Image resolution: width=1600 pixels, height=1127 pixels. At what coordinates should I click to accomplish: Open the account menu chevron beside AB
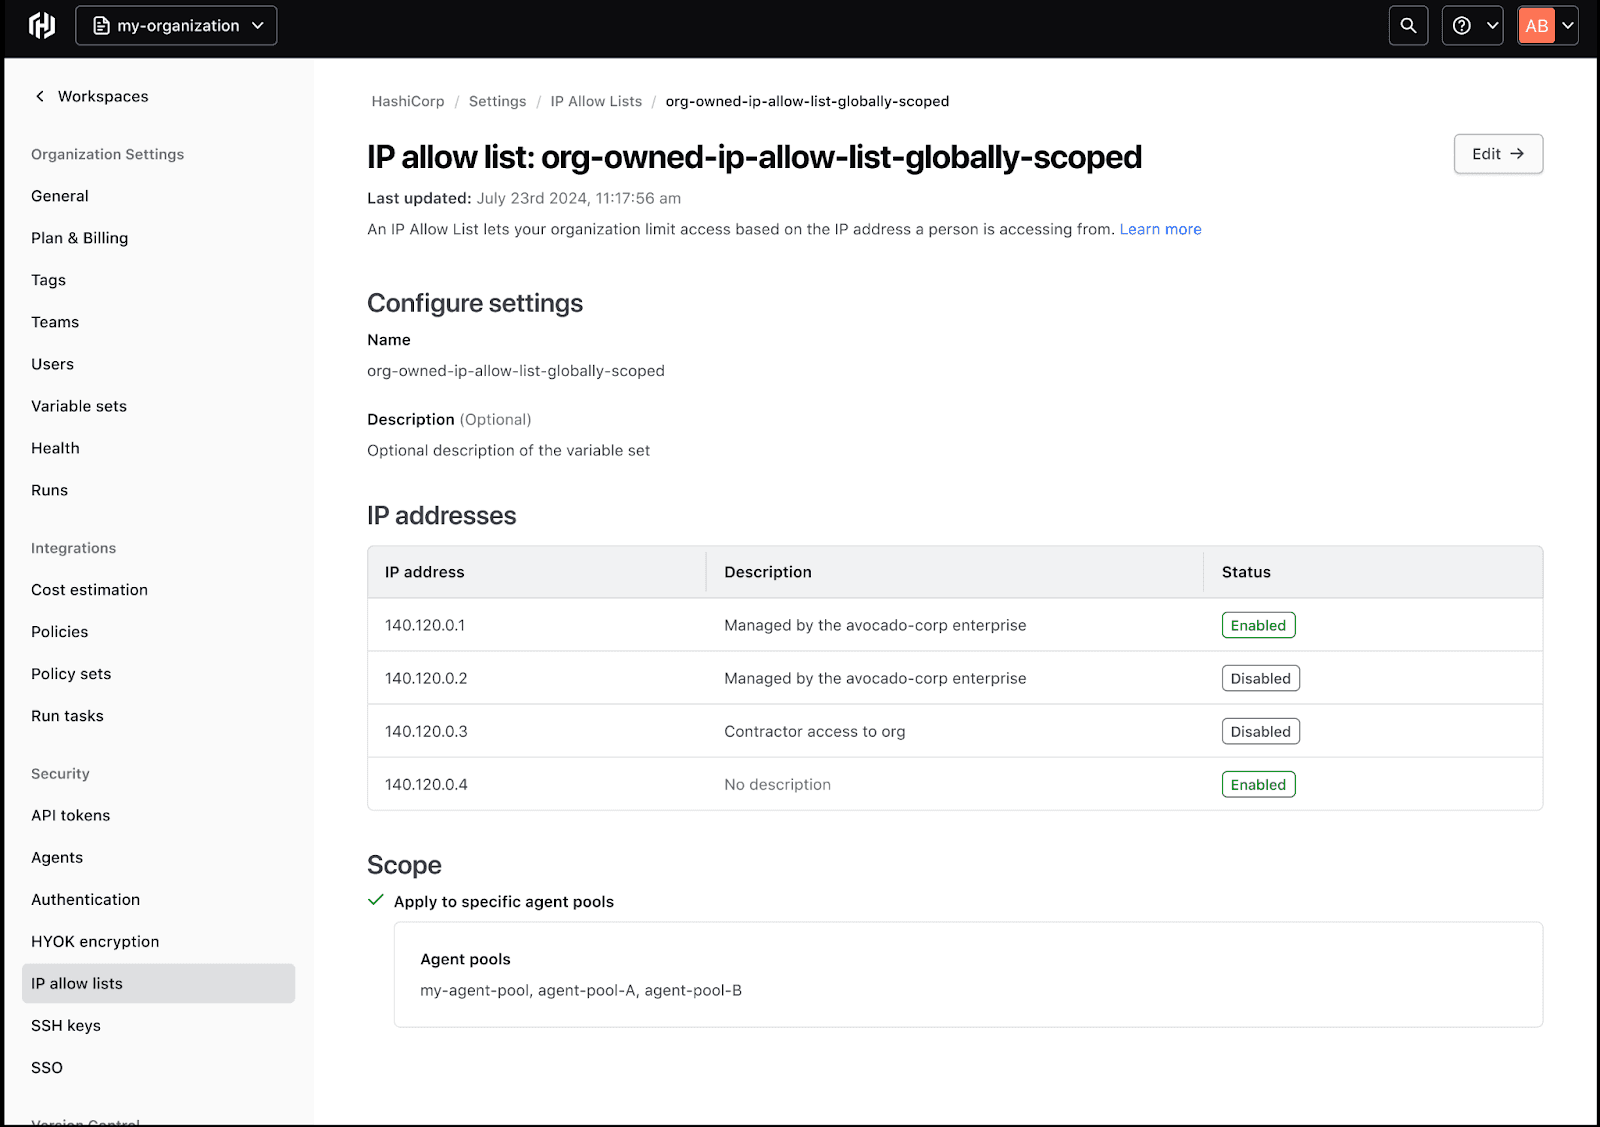pos(1566,25)
